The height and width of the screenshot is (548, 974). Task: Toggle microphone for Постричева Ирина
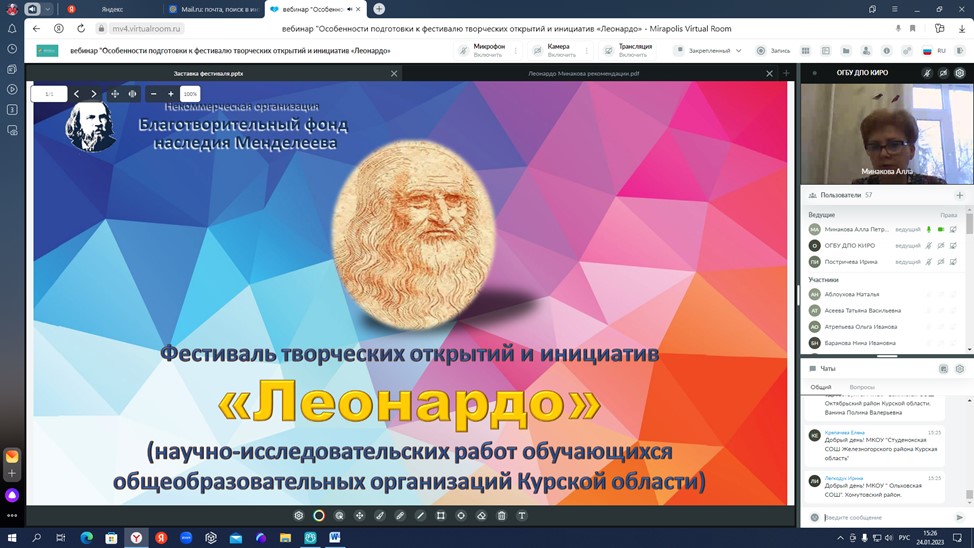[929, 262]
